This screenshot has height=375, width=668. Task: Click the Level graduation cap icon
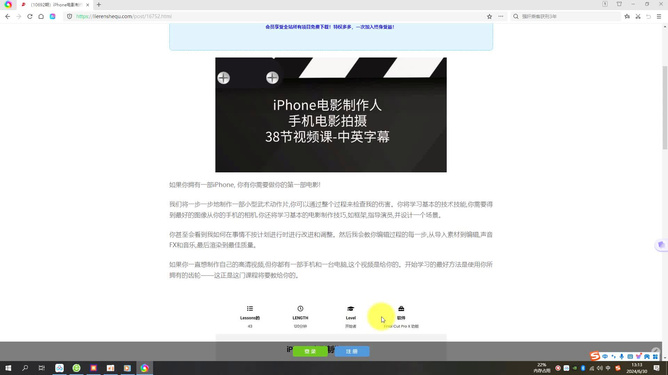[351, 309]
